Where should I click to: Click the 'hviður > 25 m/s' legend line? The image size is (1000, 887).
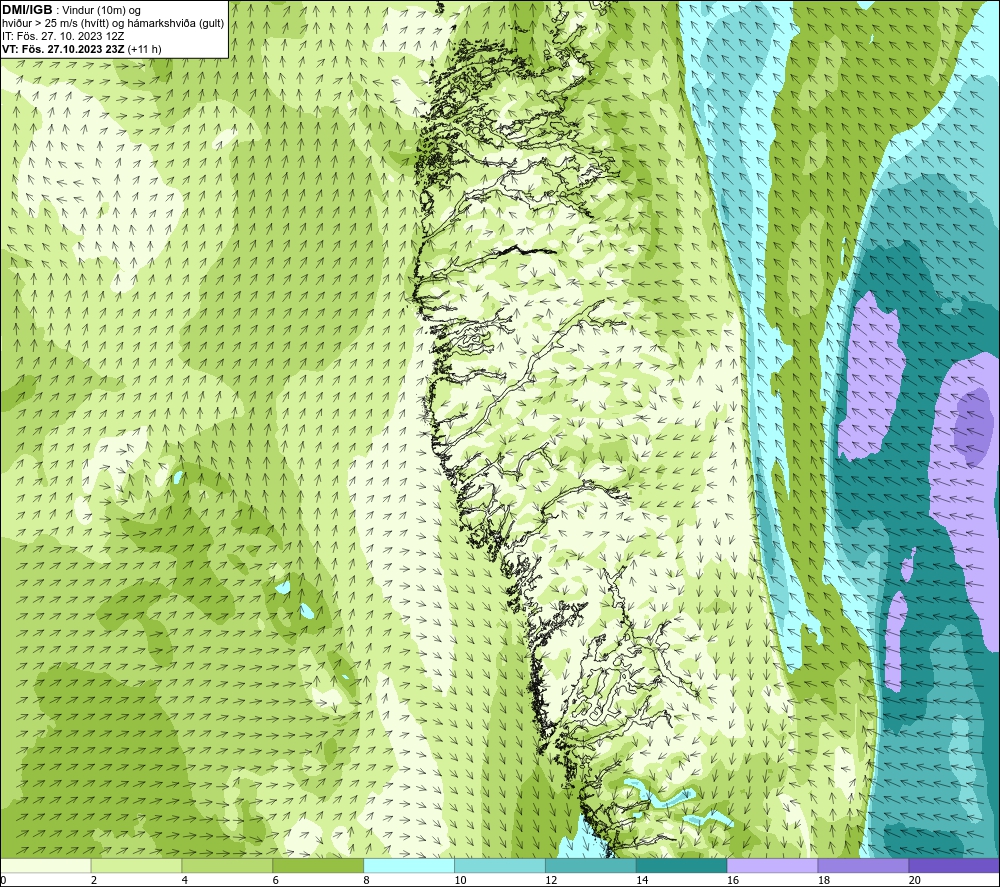[x=113, y=24]
